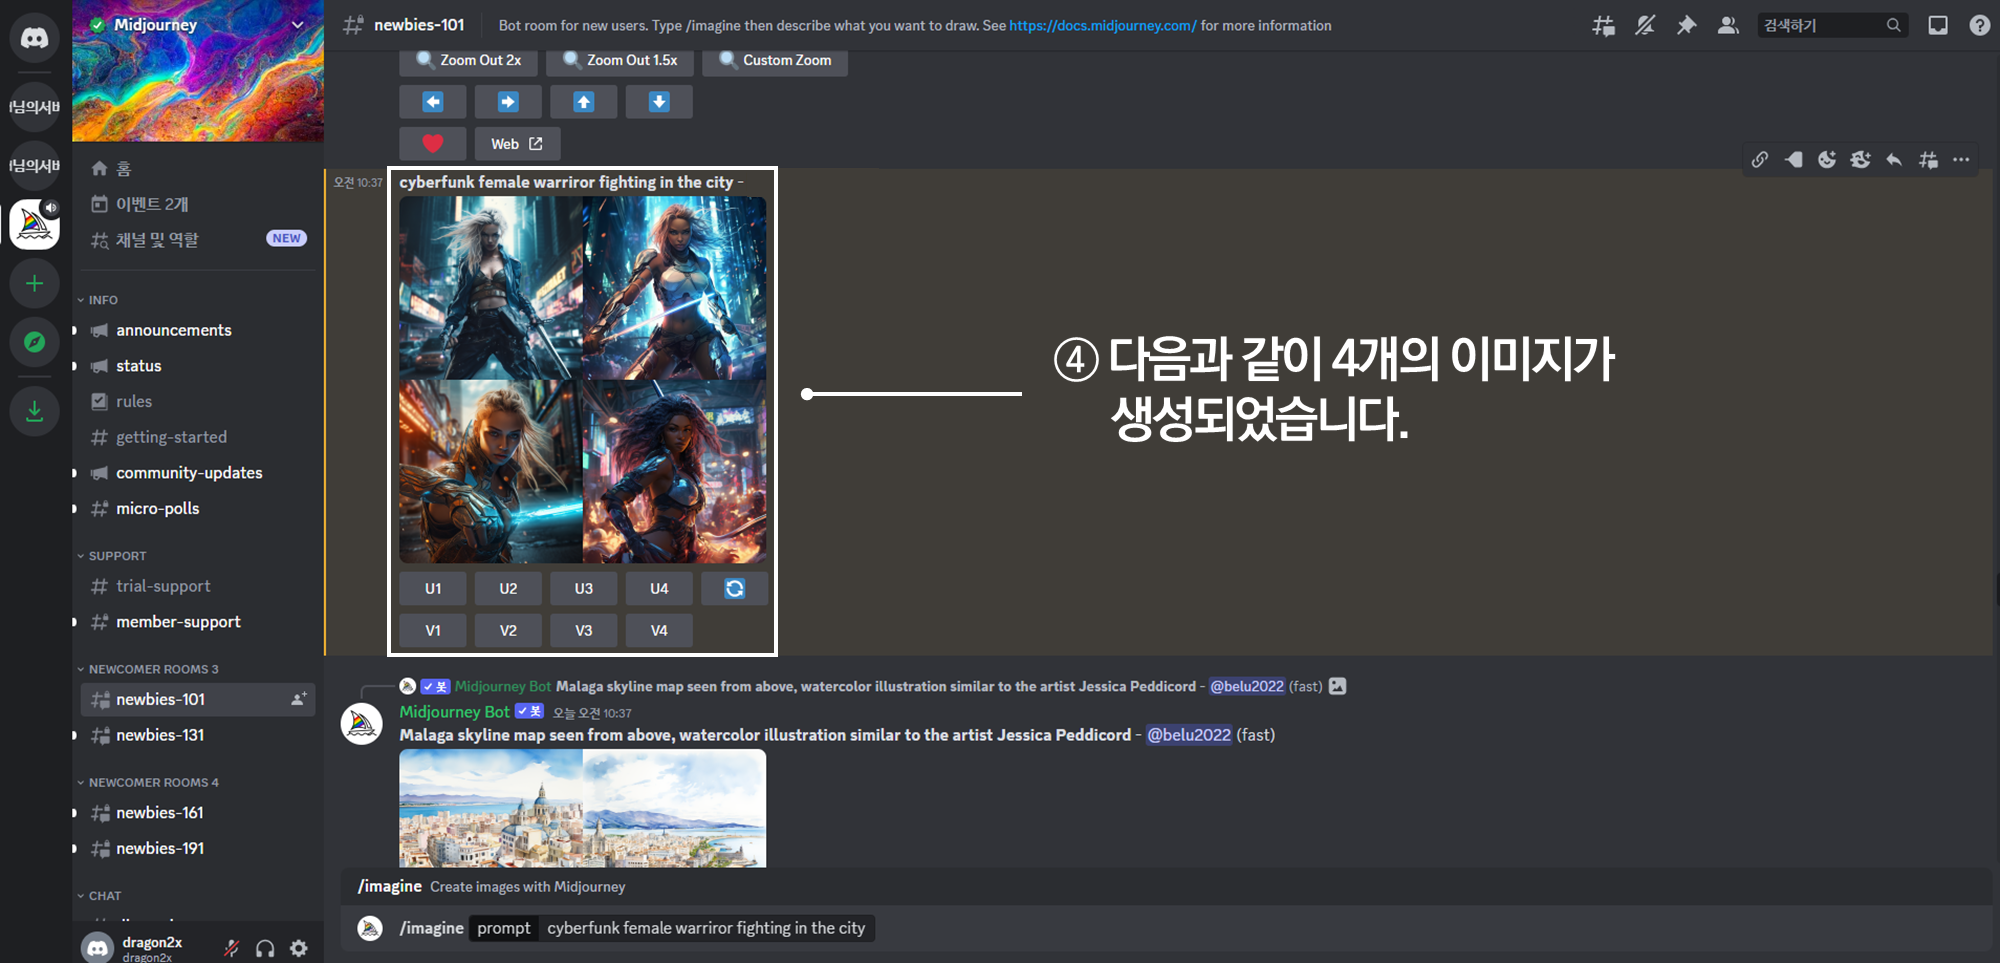The width and height of the screenshot is (2000, 963).
Task: Open the 홈 server home item
Action: [198, 168]
